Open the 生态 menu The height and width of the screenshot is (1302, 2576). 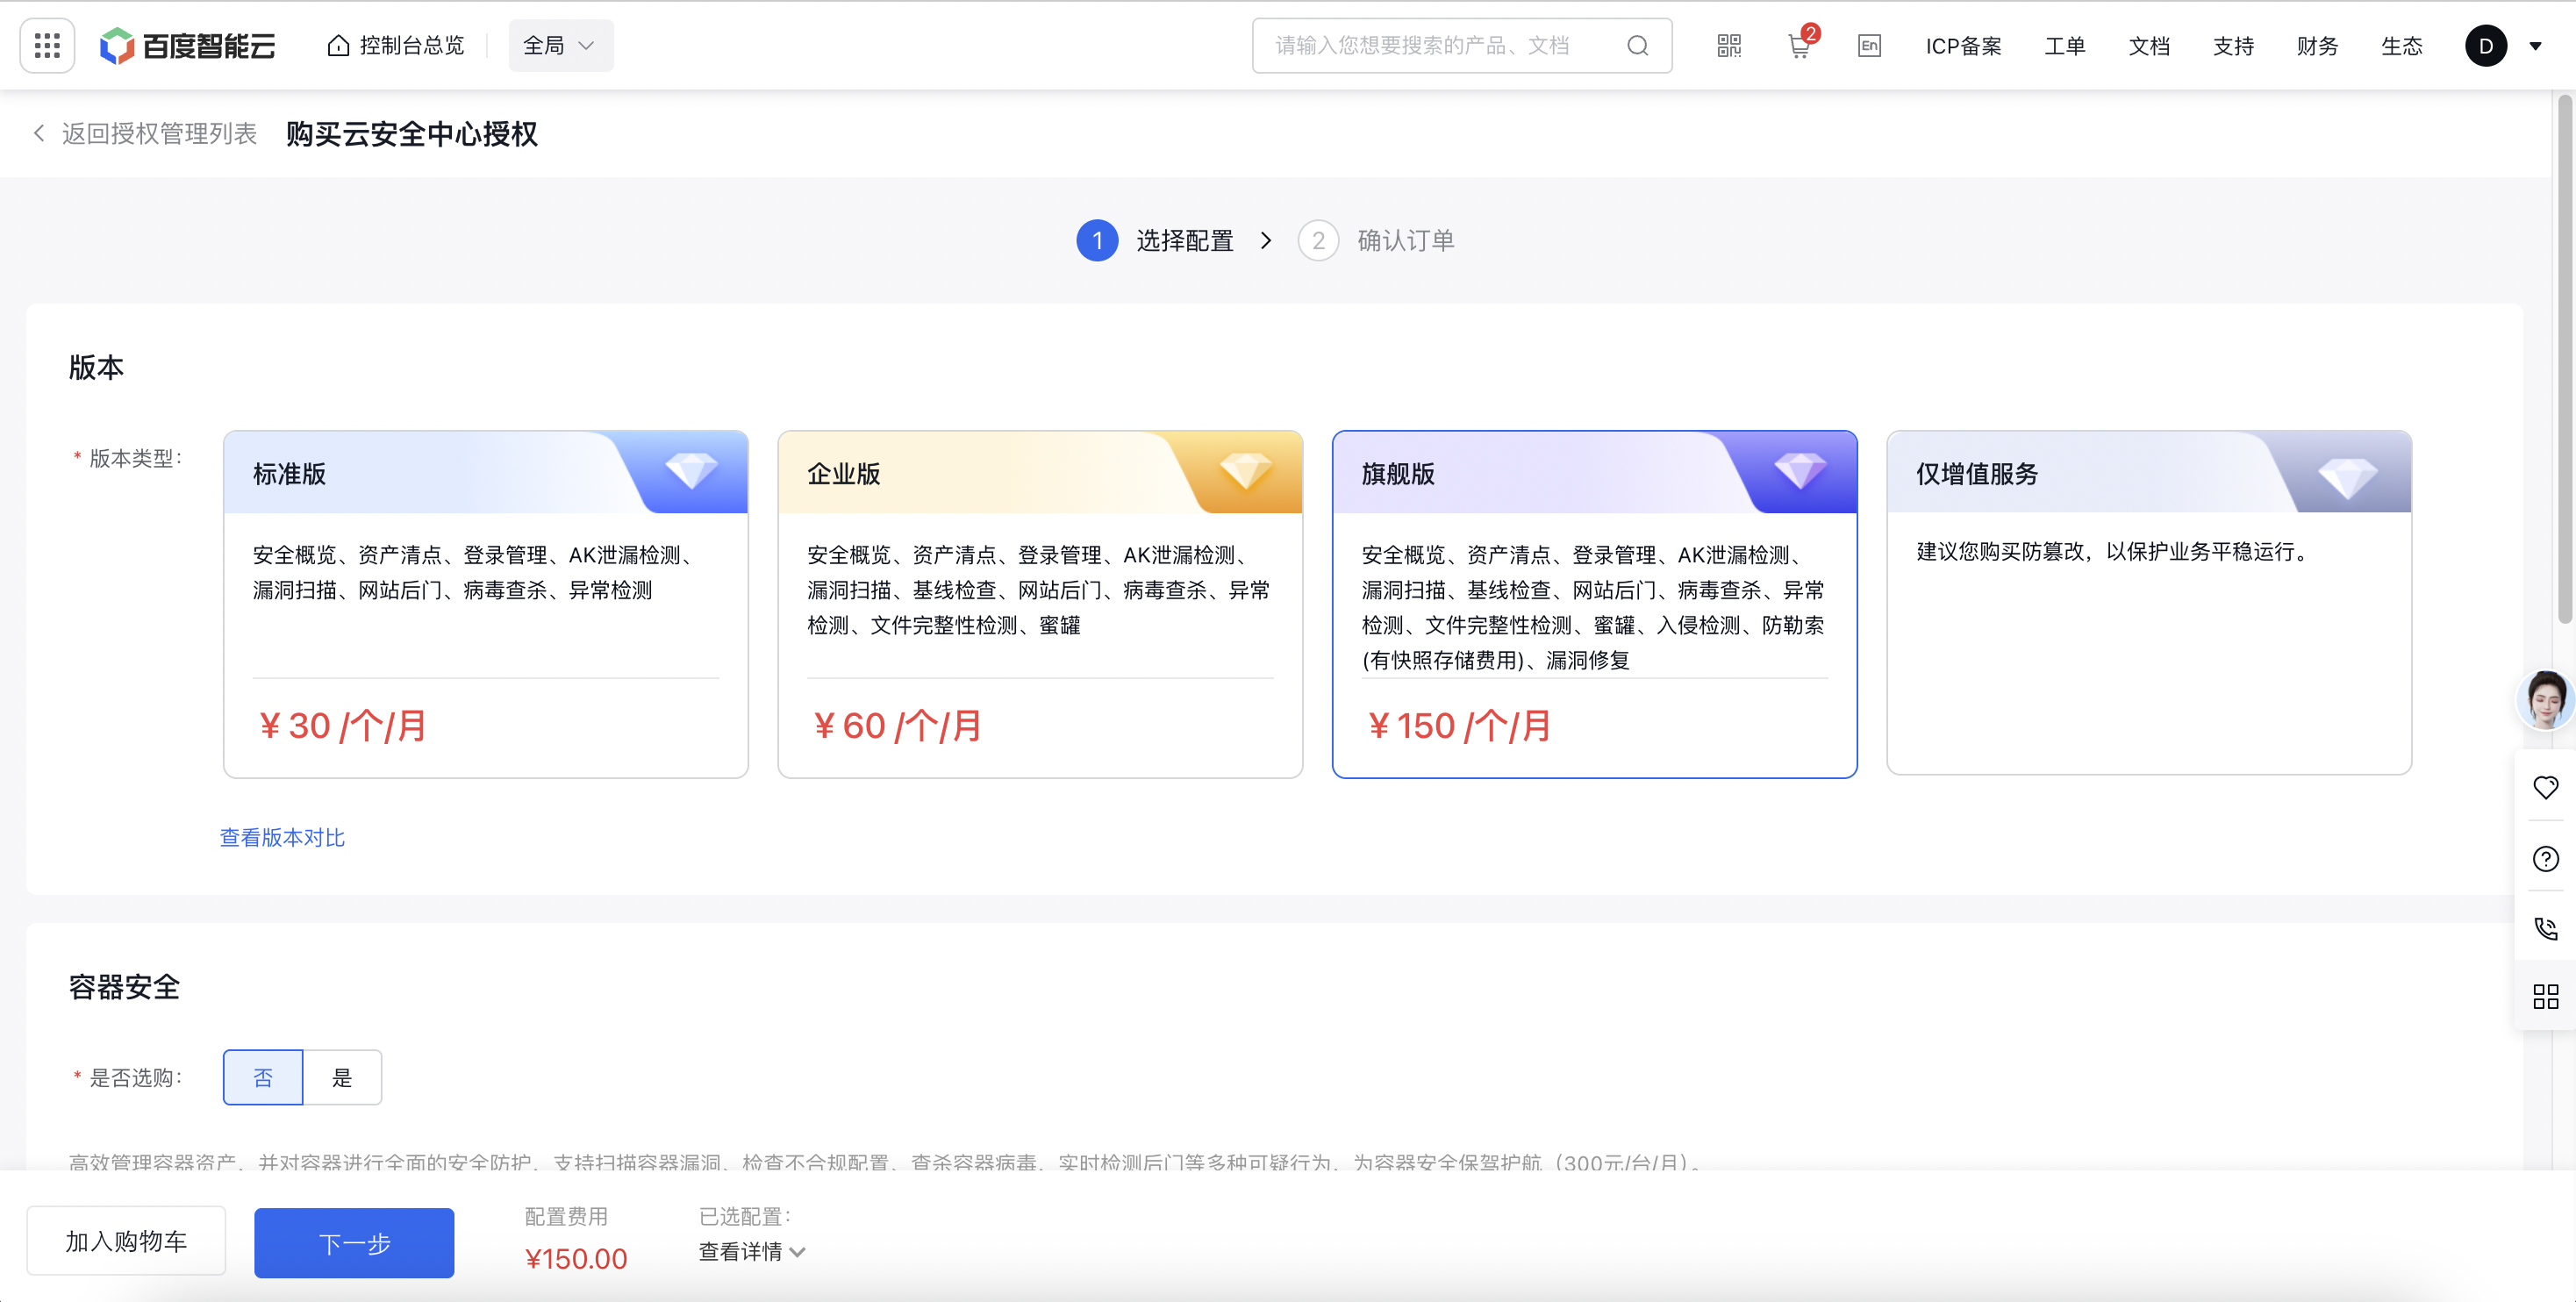[2401, 46]
